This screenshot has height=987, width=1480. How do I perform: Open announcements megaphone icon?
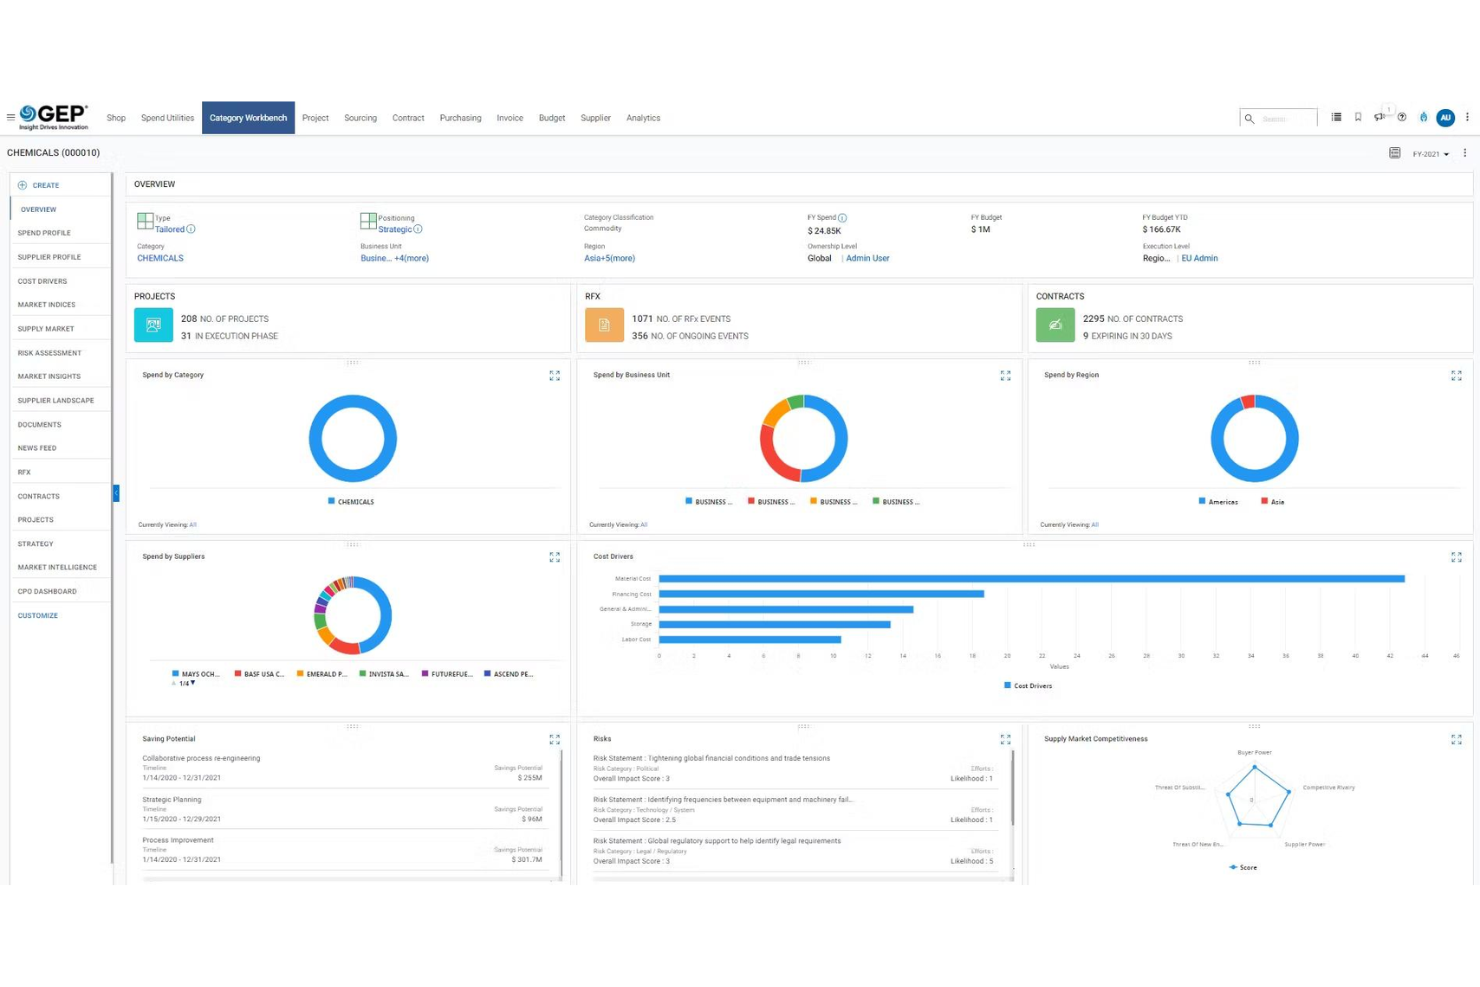1379,117
